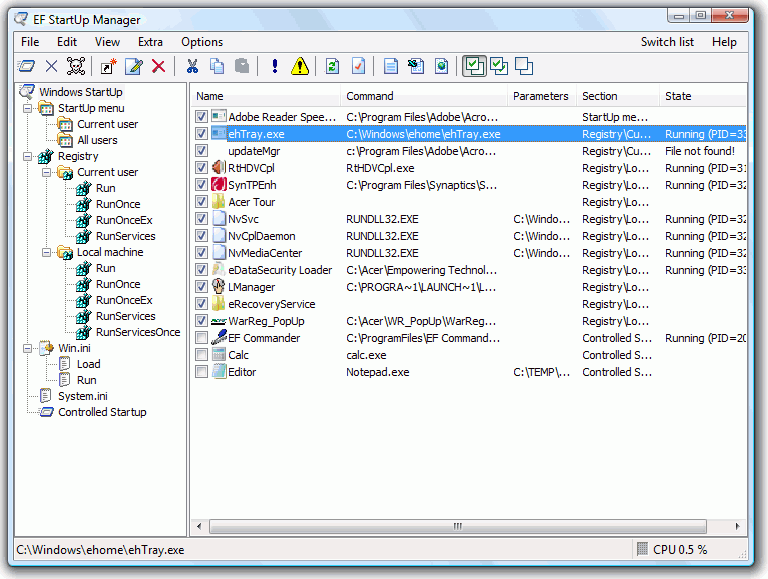Sort by the Section column header
Image resolution: width=768 pixels, height=579 pixels.
618,96
